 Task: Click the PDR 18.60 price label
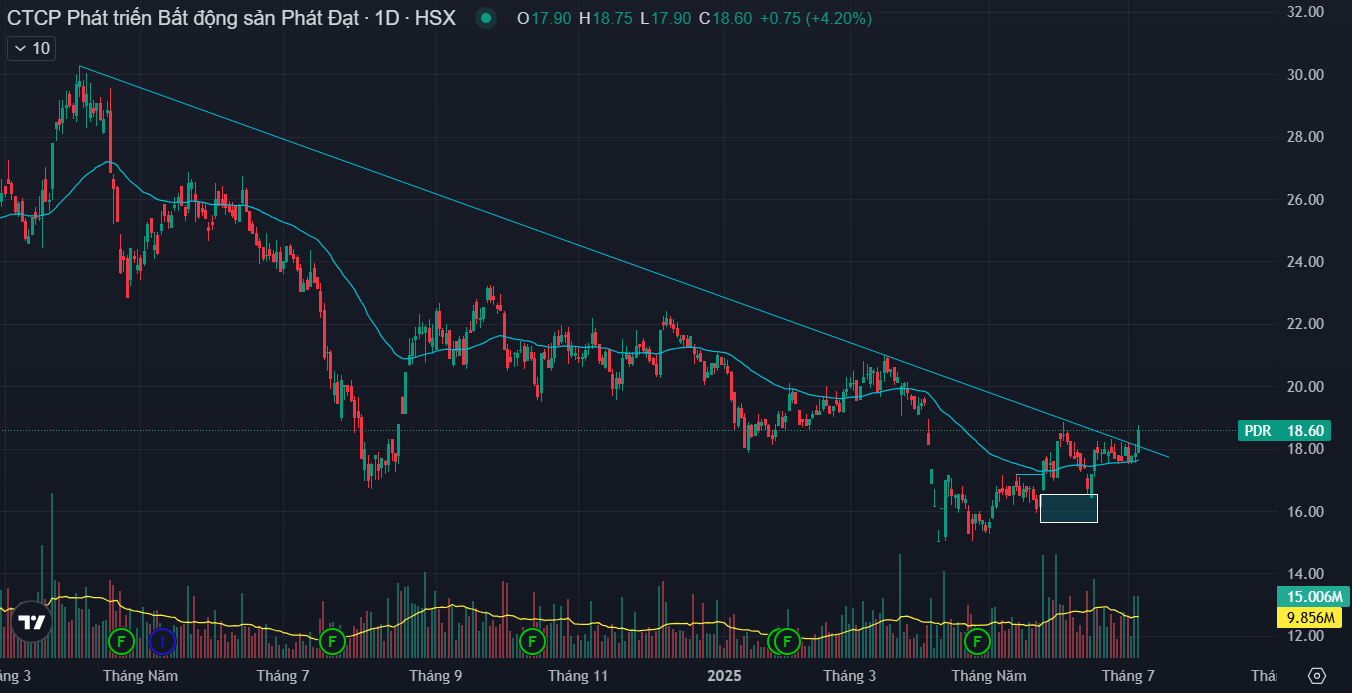point(1284,431)
